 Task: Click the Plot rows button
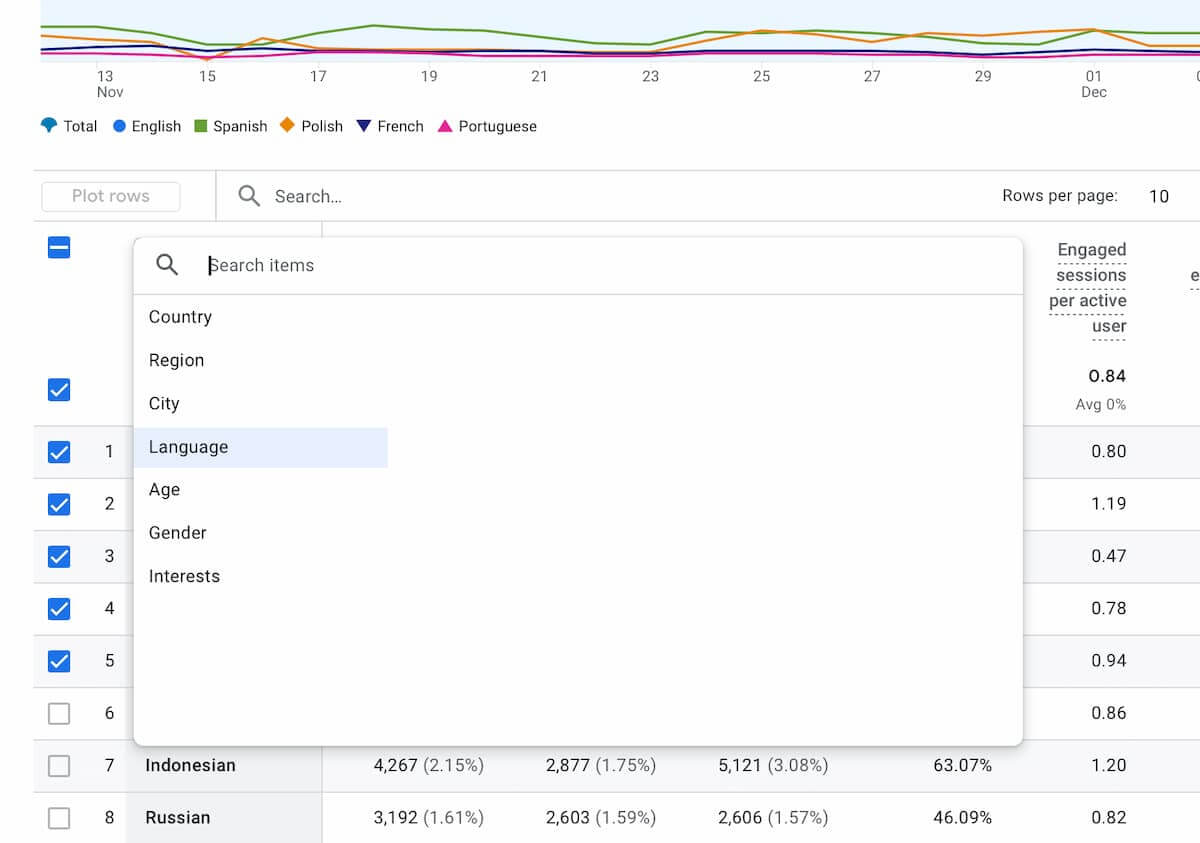click(110, 196)
